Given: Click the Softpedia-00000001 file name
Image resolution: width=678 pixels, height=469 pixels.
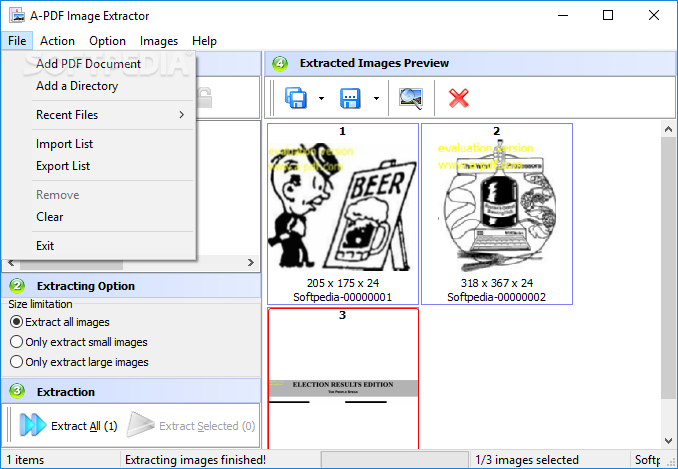Looking at the screenshot, I should pos(342,297).
